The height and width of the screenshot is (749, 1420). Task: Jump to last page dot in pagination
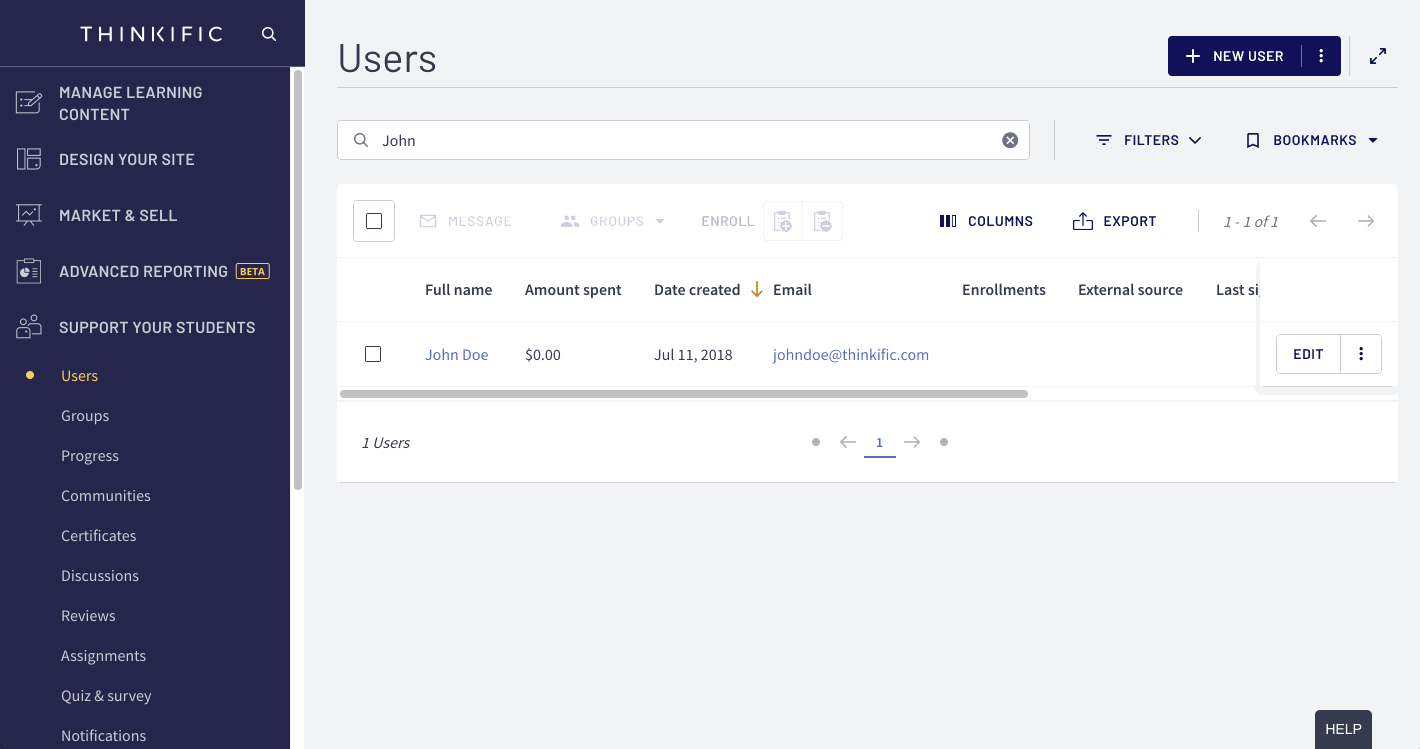click(944, 442)
